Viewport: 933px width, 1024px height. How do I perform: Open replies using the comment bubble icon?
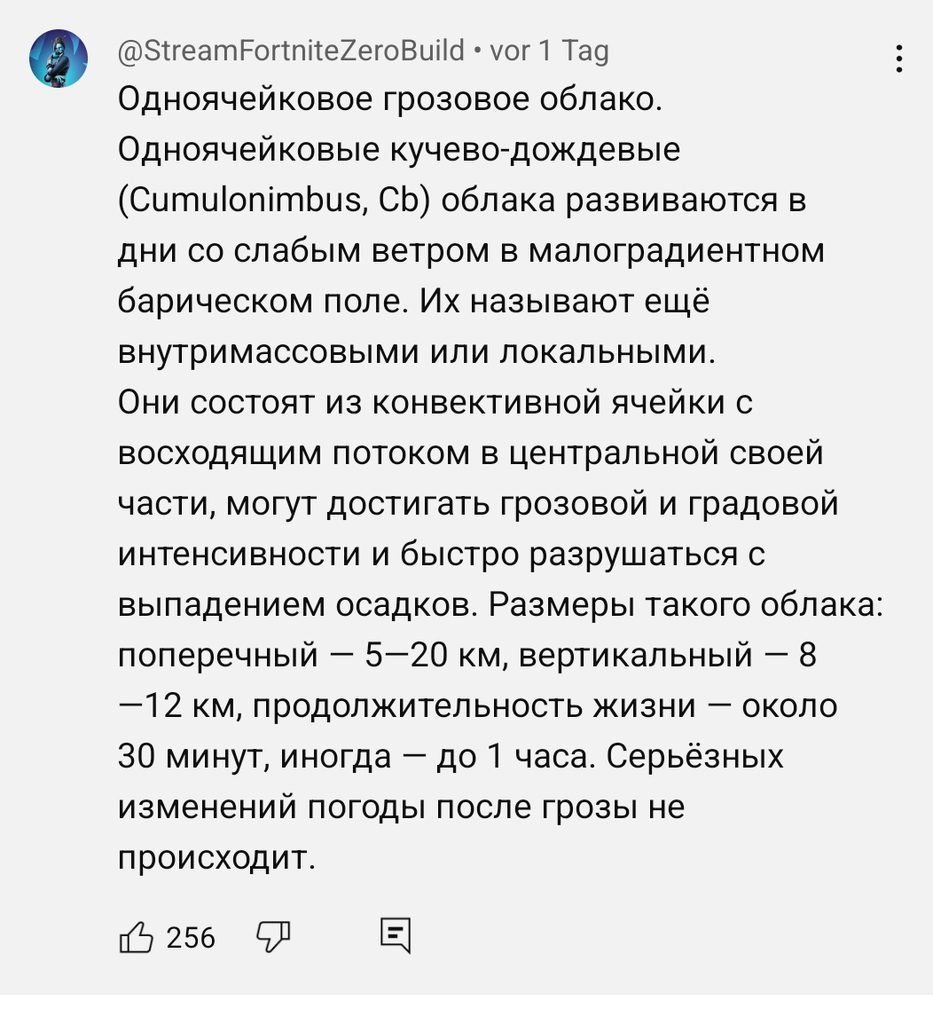pyautogui.click(x=396, y=936)
